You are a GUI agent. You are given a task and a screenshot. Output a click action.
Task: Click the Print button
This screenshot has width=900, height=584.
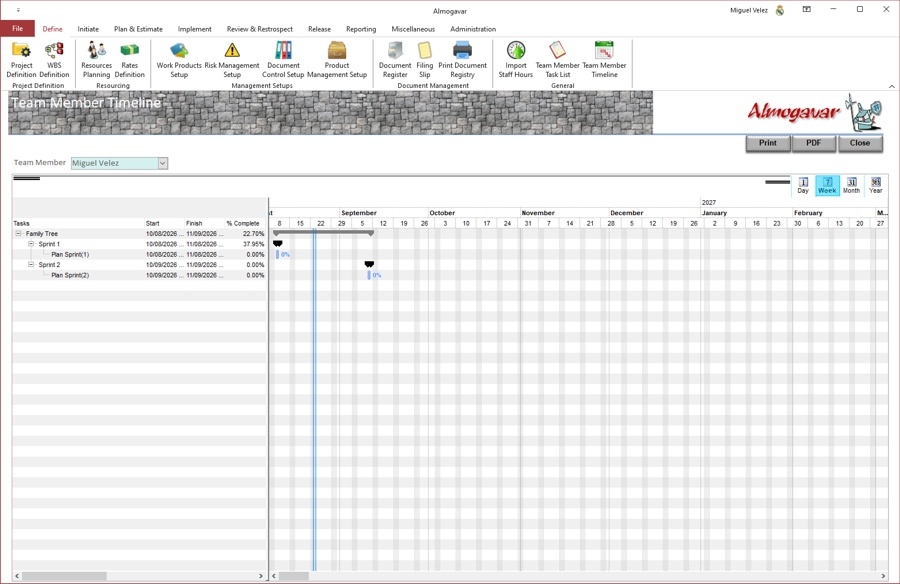[x=768, y=143]
